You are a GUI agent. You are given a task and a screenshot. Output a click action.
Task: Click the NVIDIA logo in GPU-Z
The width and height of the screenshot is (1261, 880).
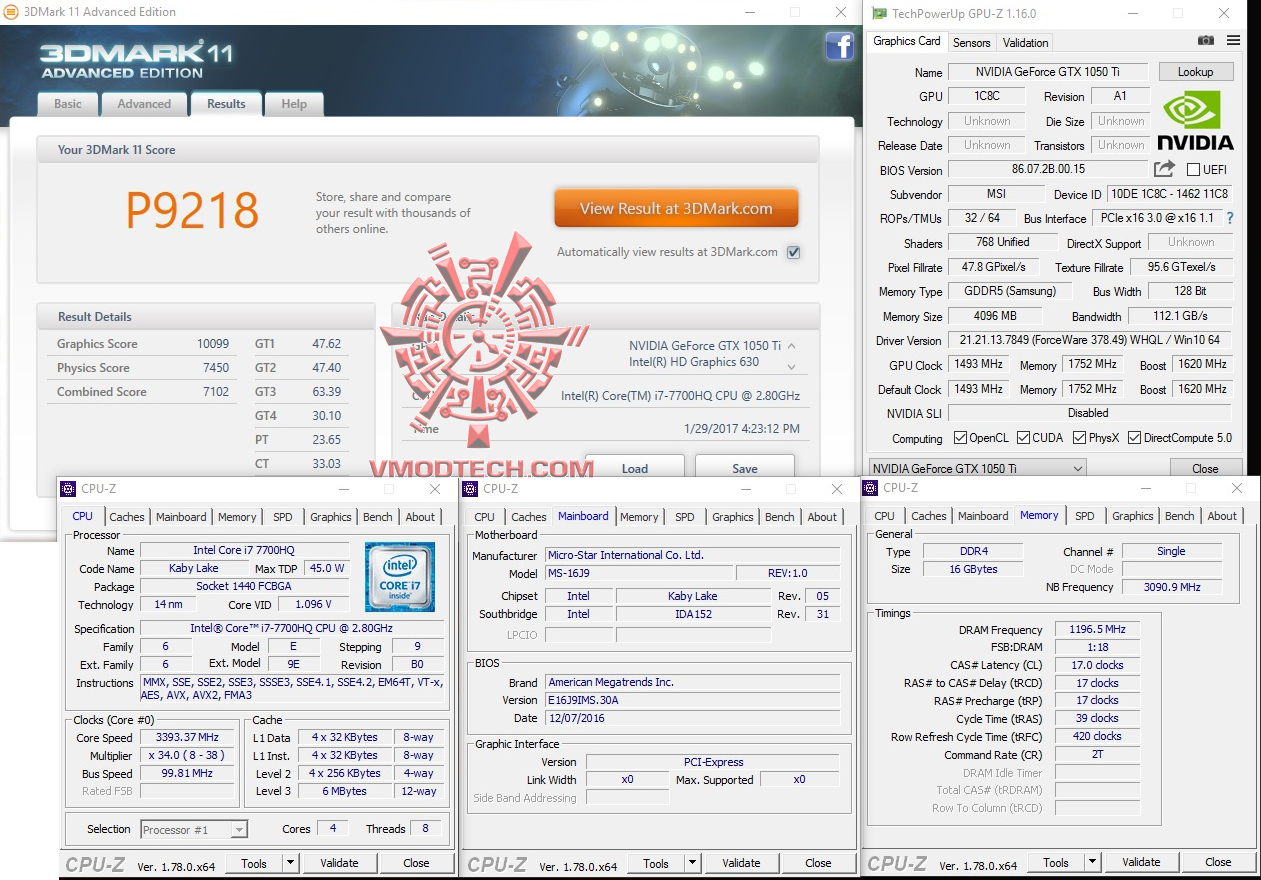coord(1195,120)
